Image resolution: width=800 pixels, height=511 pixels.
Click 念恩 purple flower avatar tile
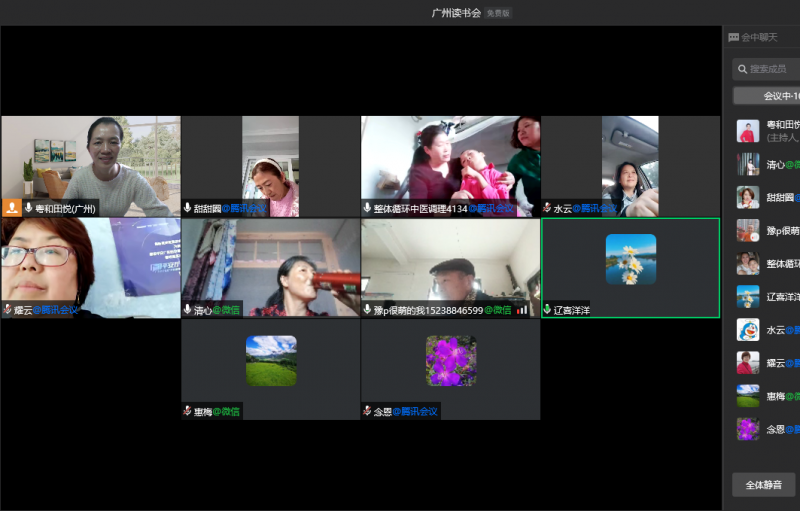pos(450,360)
